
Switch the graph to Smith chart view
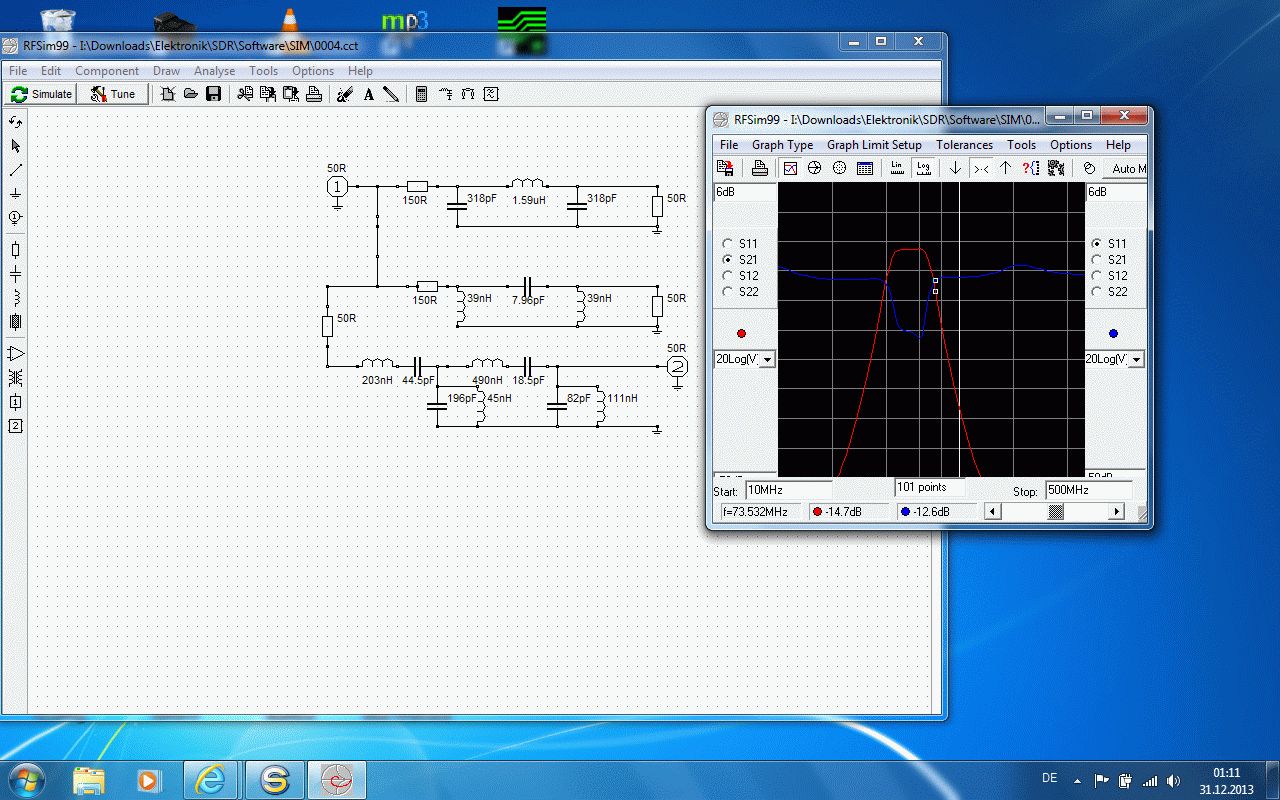[814, 168]
